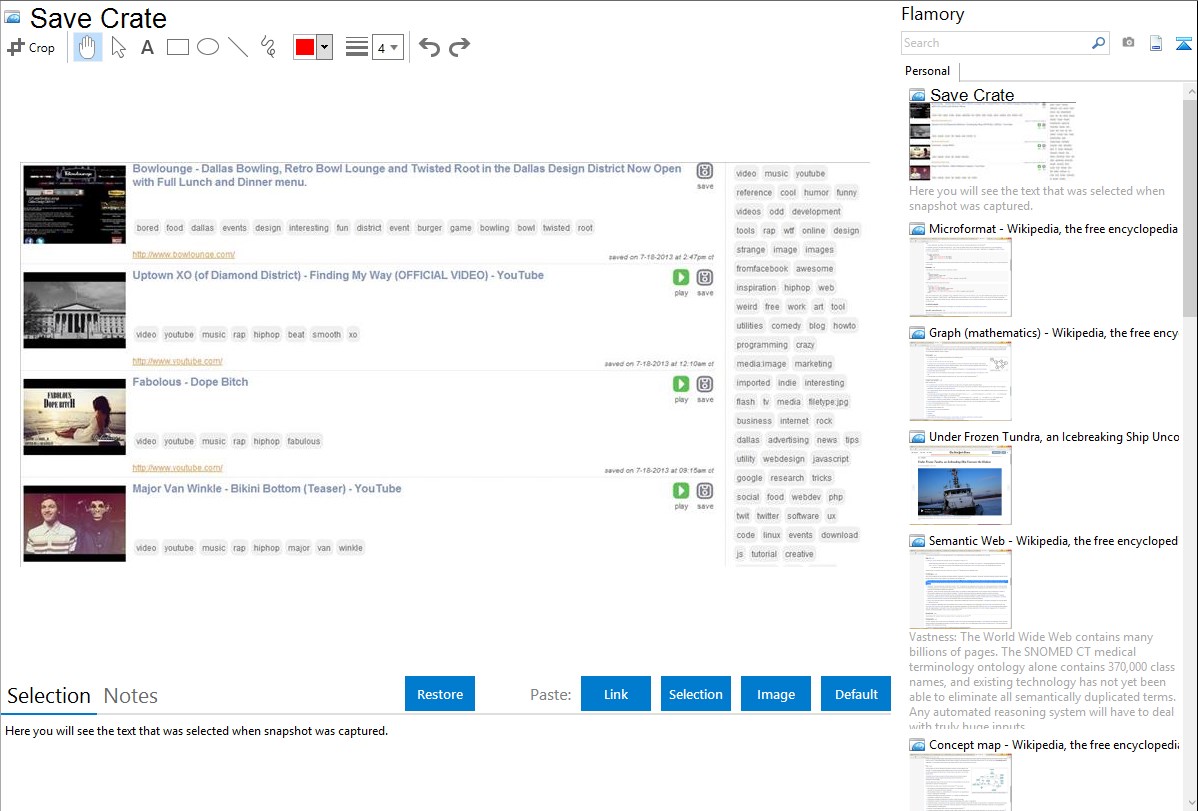This screenshot has width=1198, height=811.
Task: Click the Paste Image button
Action: pyautogui.click(x=775, y=694)
